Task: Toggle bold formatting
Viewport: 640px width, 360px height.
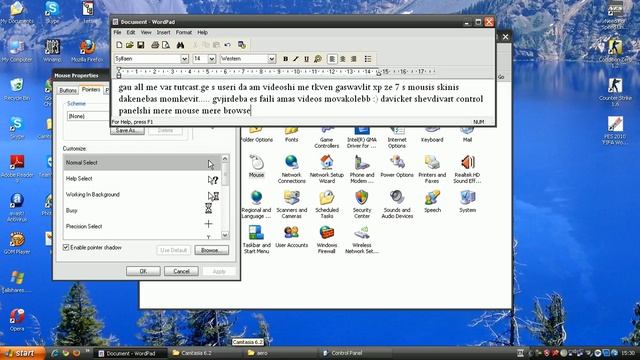Action: [285, 59]
